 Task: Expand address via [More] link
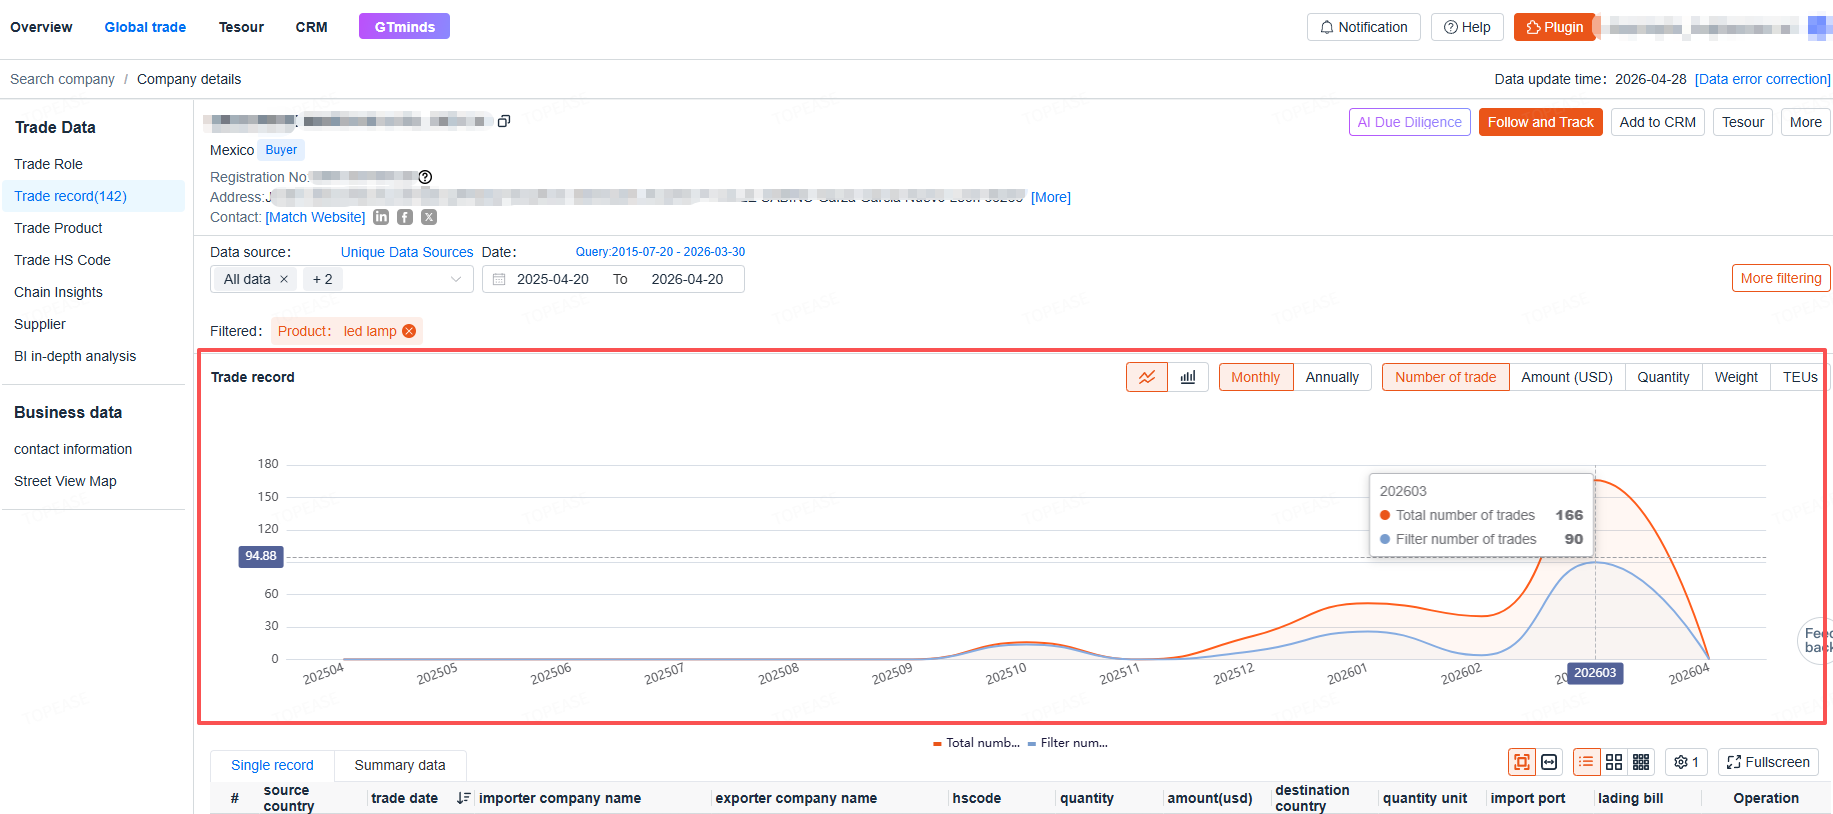coord(1051,197)
